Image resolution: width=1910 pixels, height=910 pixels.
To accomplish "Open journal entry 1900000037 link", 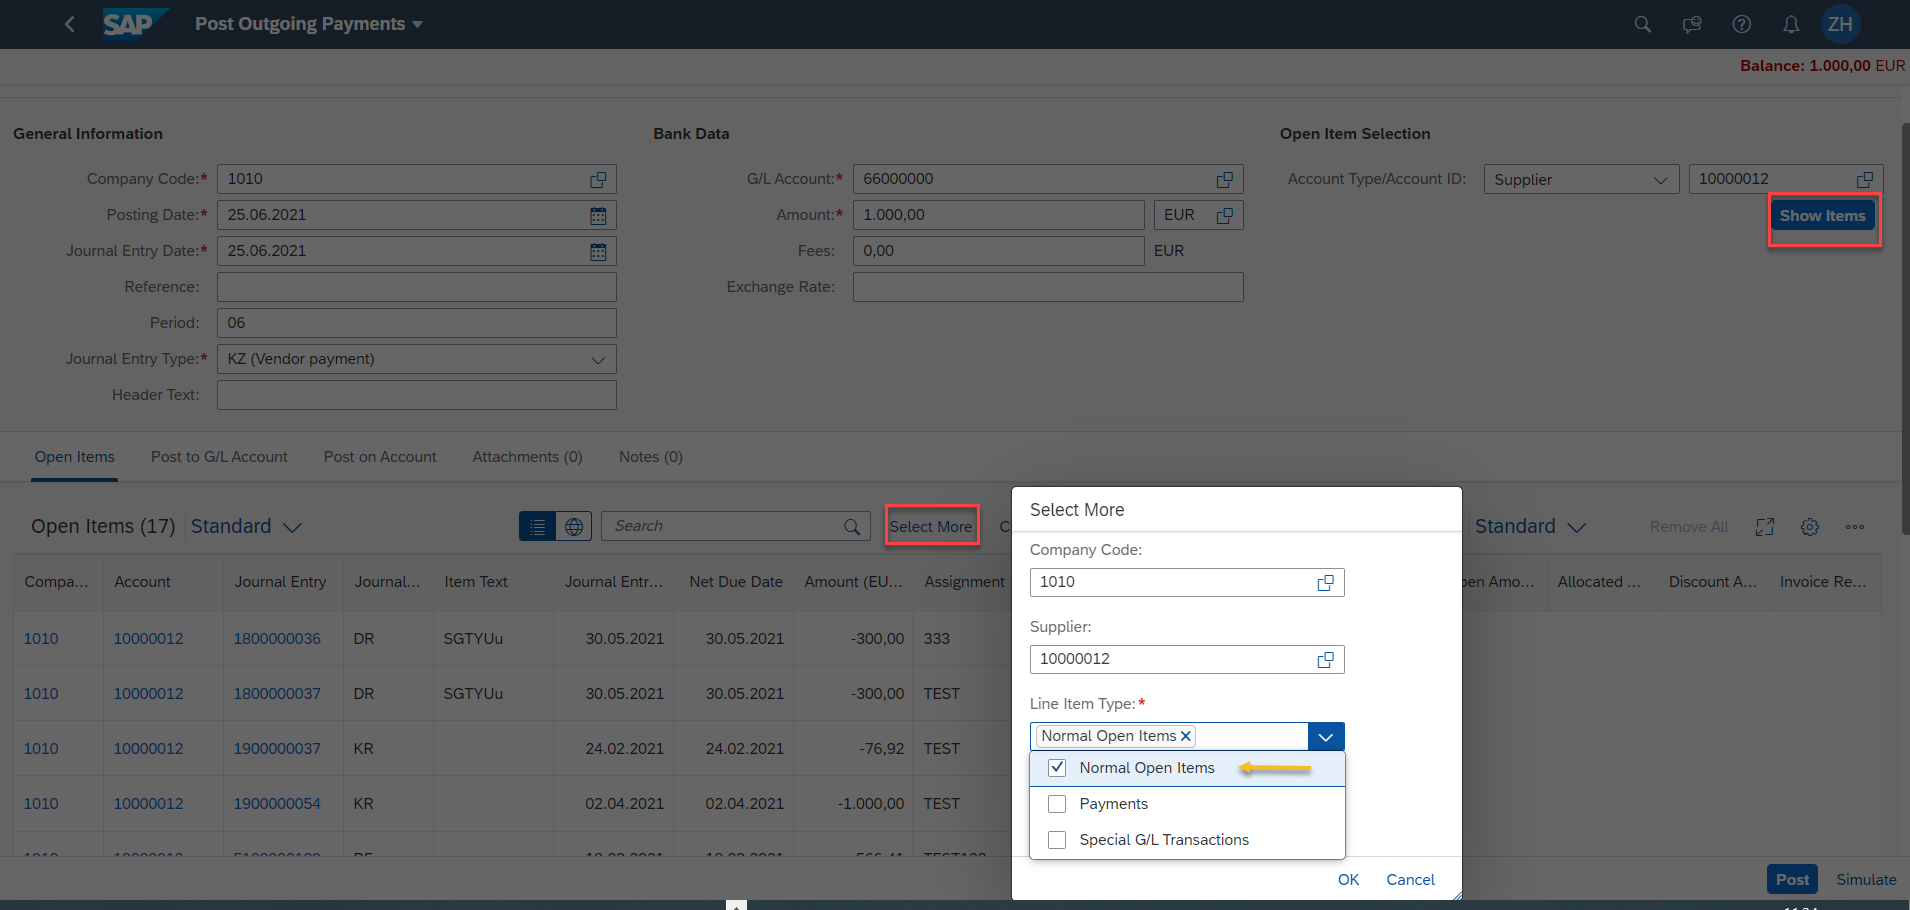I will [277, 749].
